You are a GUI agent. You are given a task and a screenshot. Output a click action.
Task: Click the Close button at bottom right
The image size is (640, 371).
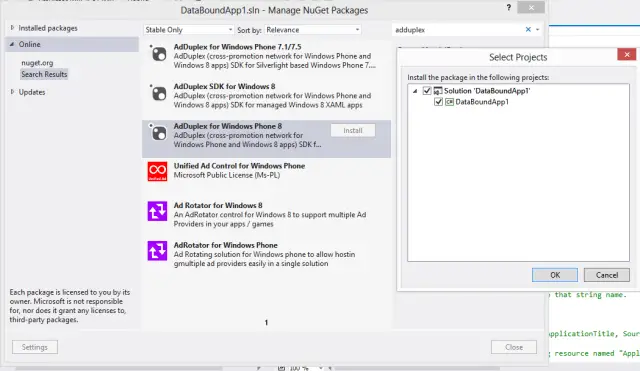(x=513, y=347)
